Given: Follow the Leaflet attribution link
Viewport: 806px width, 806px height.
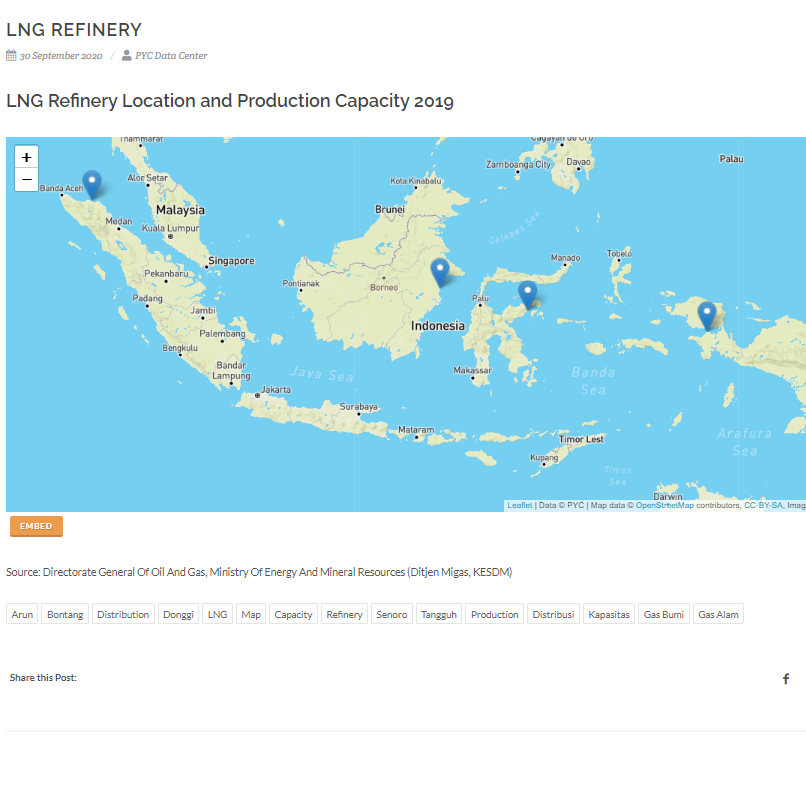Looking at the screenshot, I should tap(520, 505).
